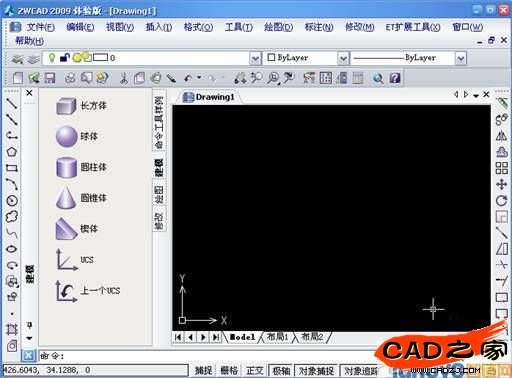Viewport: 512px width, 378px height.
Task: Select the 圆柱体 cylinder tool
Action: tap(81, 167)
